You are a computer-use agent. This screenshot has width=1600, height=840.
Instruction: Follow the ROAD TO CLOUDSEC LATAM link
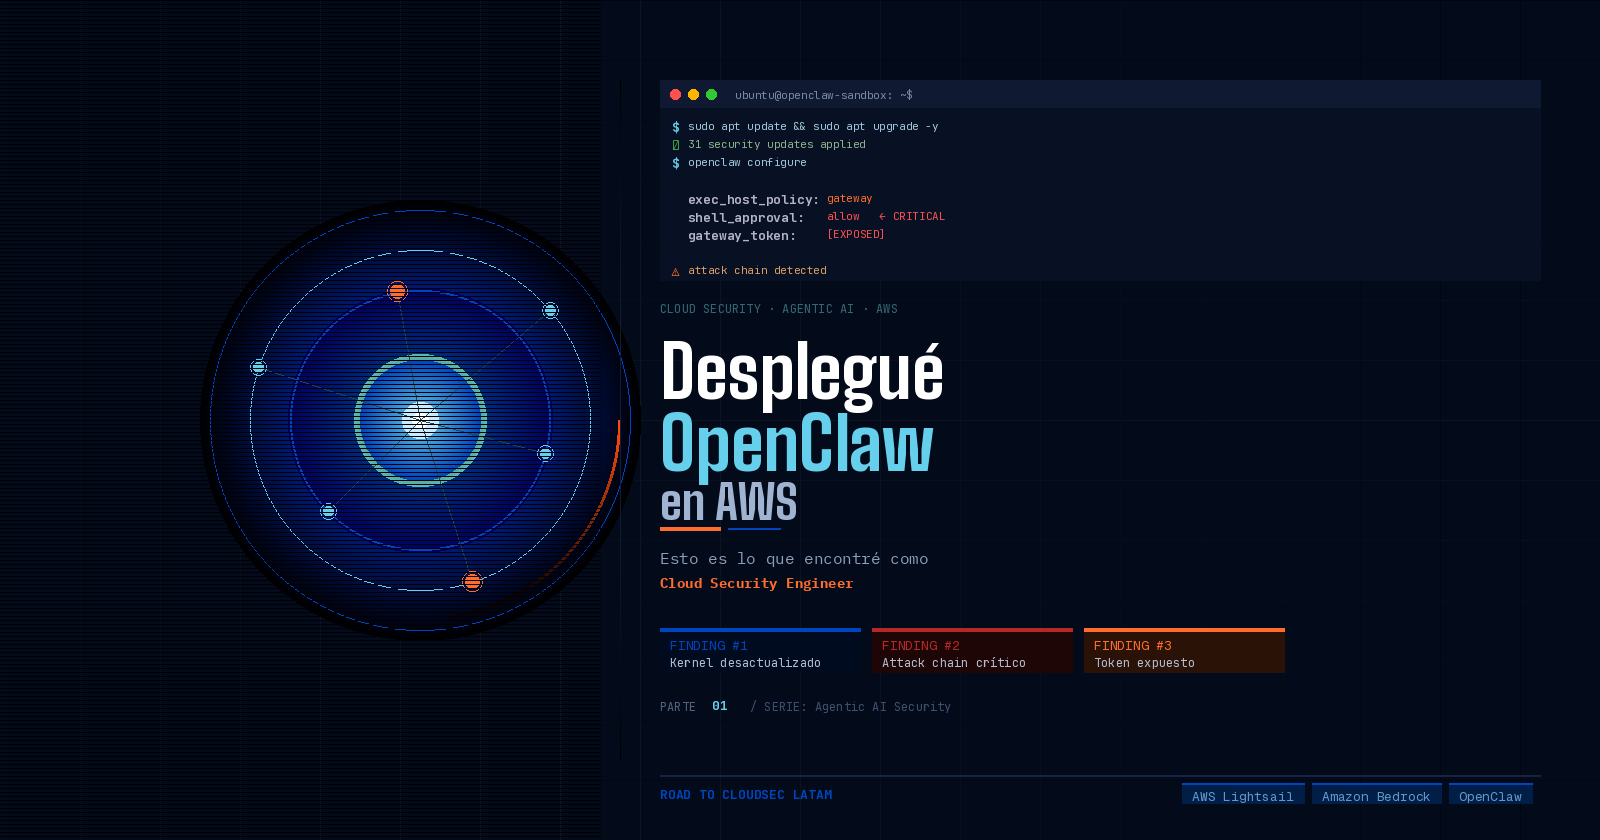coord(746,795)
